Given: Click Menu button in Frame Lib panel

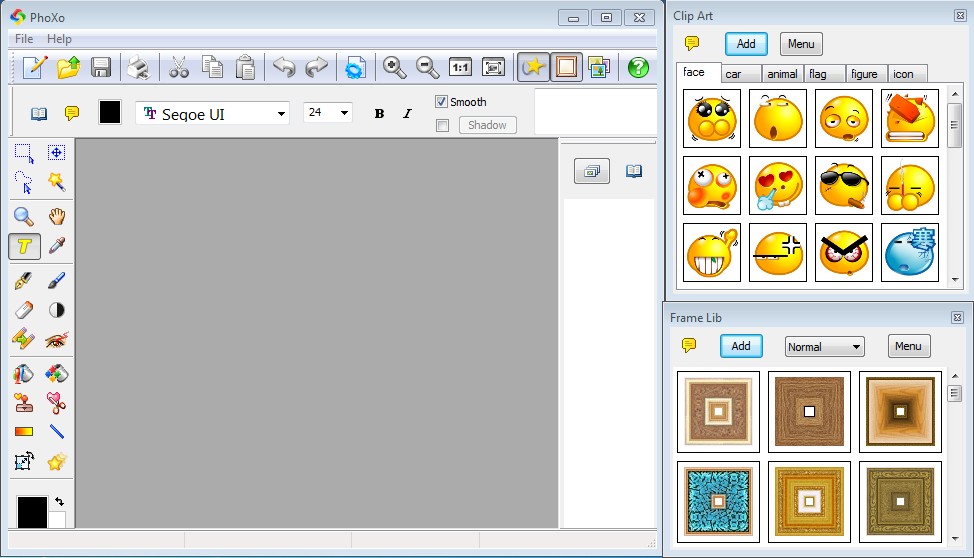Looking at the screenshot, I should coord(908,346).
